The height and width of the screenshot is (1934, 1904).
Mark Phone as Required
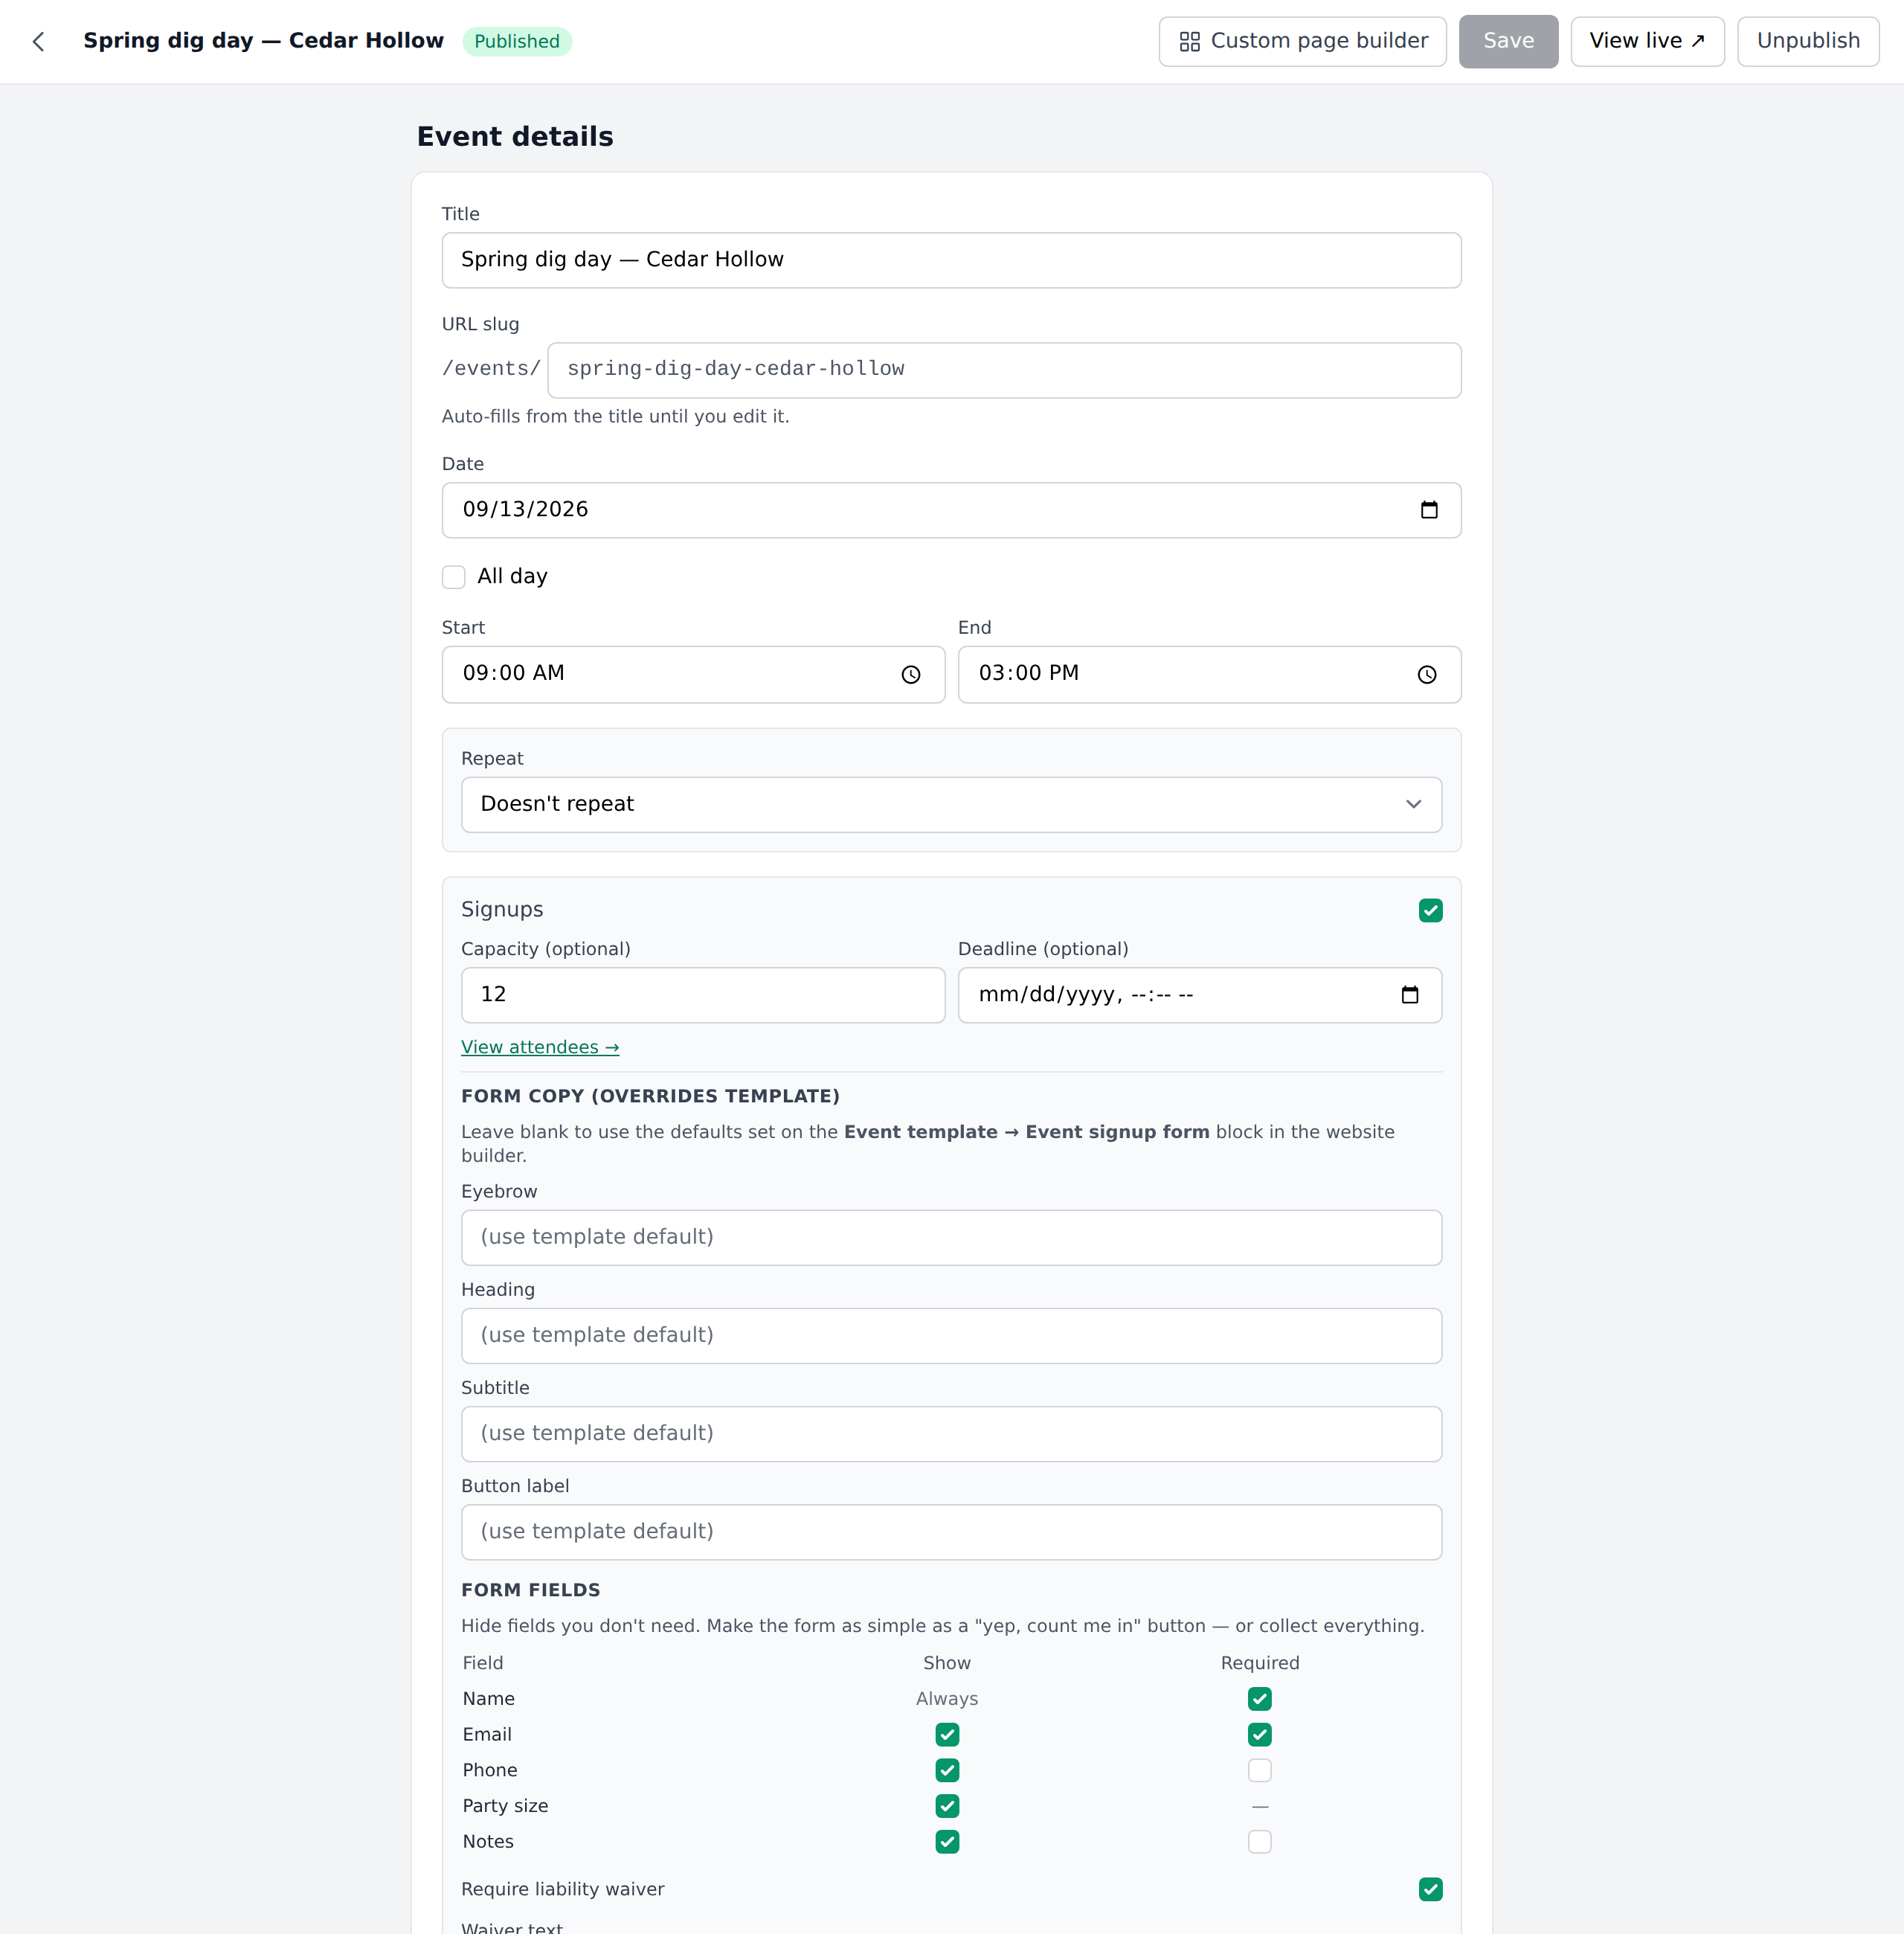pyautogui.click(x=1259, y=1770)
